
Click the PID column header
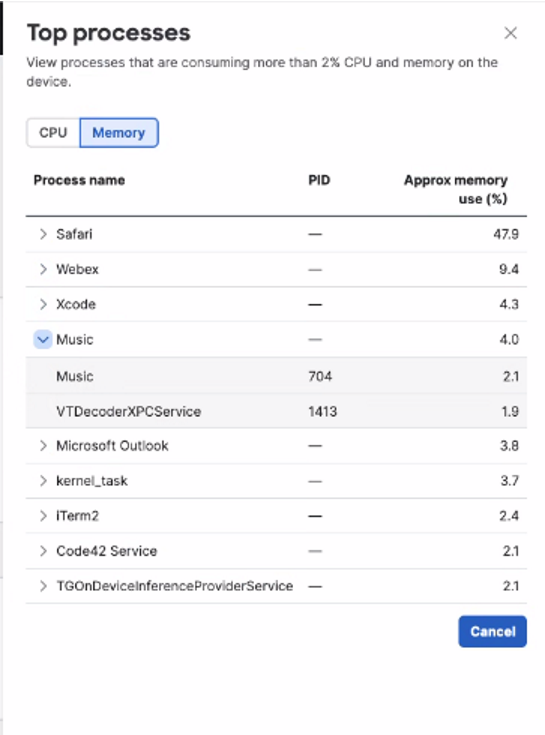[319, 180]
